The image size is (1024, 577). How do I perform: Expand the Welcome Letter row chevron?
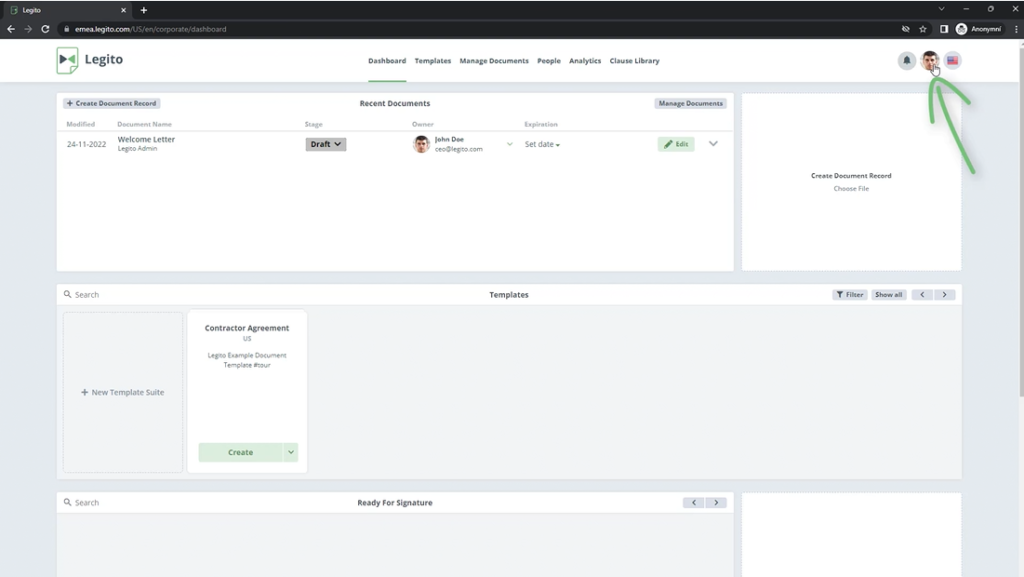(x=713, y=144)
